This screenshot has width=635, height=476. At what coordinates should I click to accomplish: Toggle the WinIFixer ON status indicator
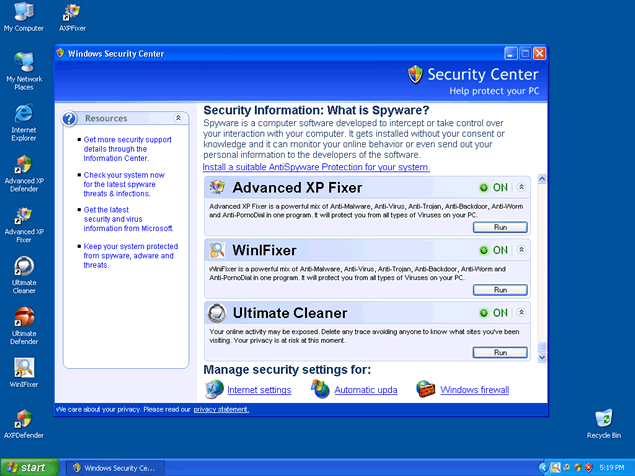[x=493, y=250]
